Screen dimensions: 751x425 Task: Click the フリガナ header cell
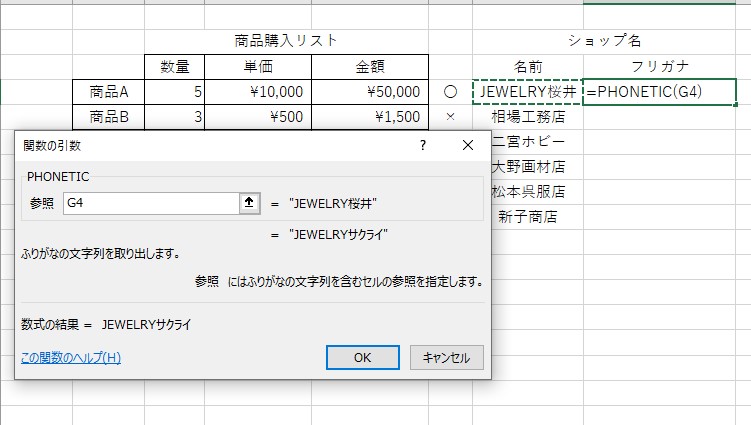pos(659,66)
